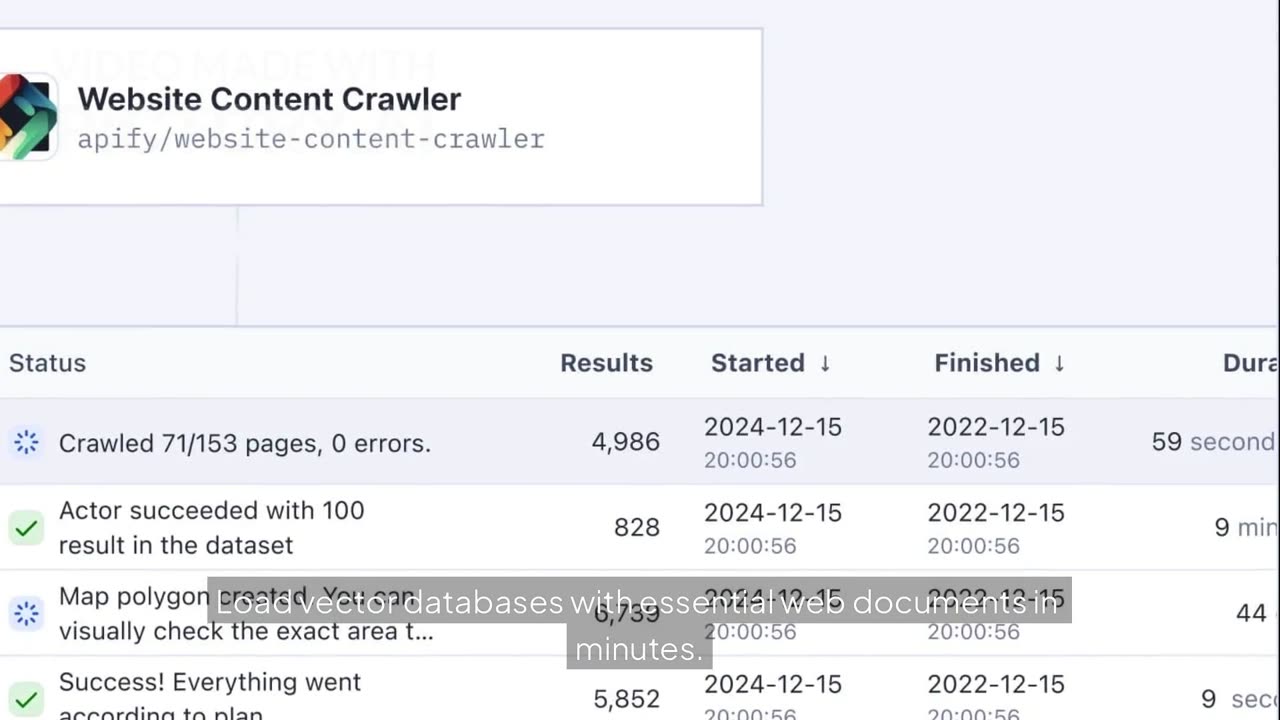Click the Website Content Crawler logo icon
Viewport: 1280px width, 720px height.
28,116
